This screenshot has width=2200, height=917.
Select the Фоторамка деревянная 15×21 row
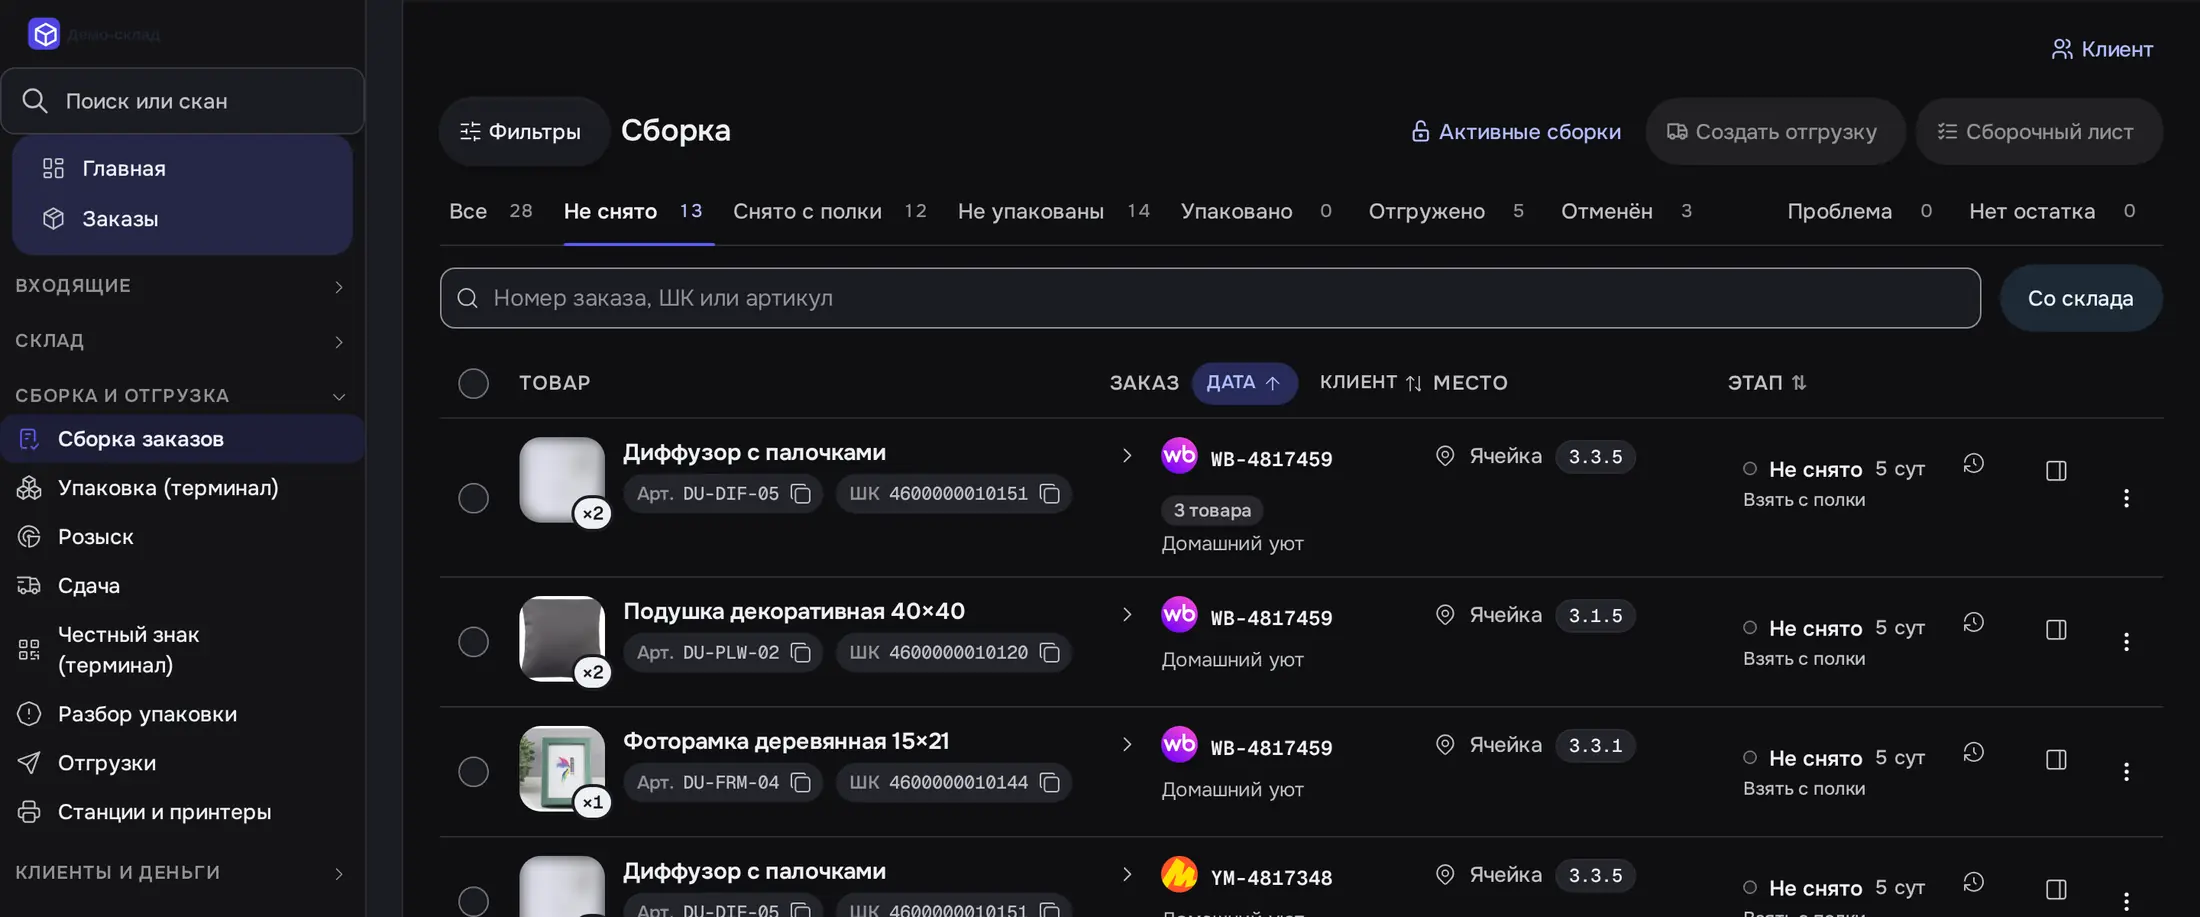point(473,772)
